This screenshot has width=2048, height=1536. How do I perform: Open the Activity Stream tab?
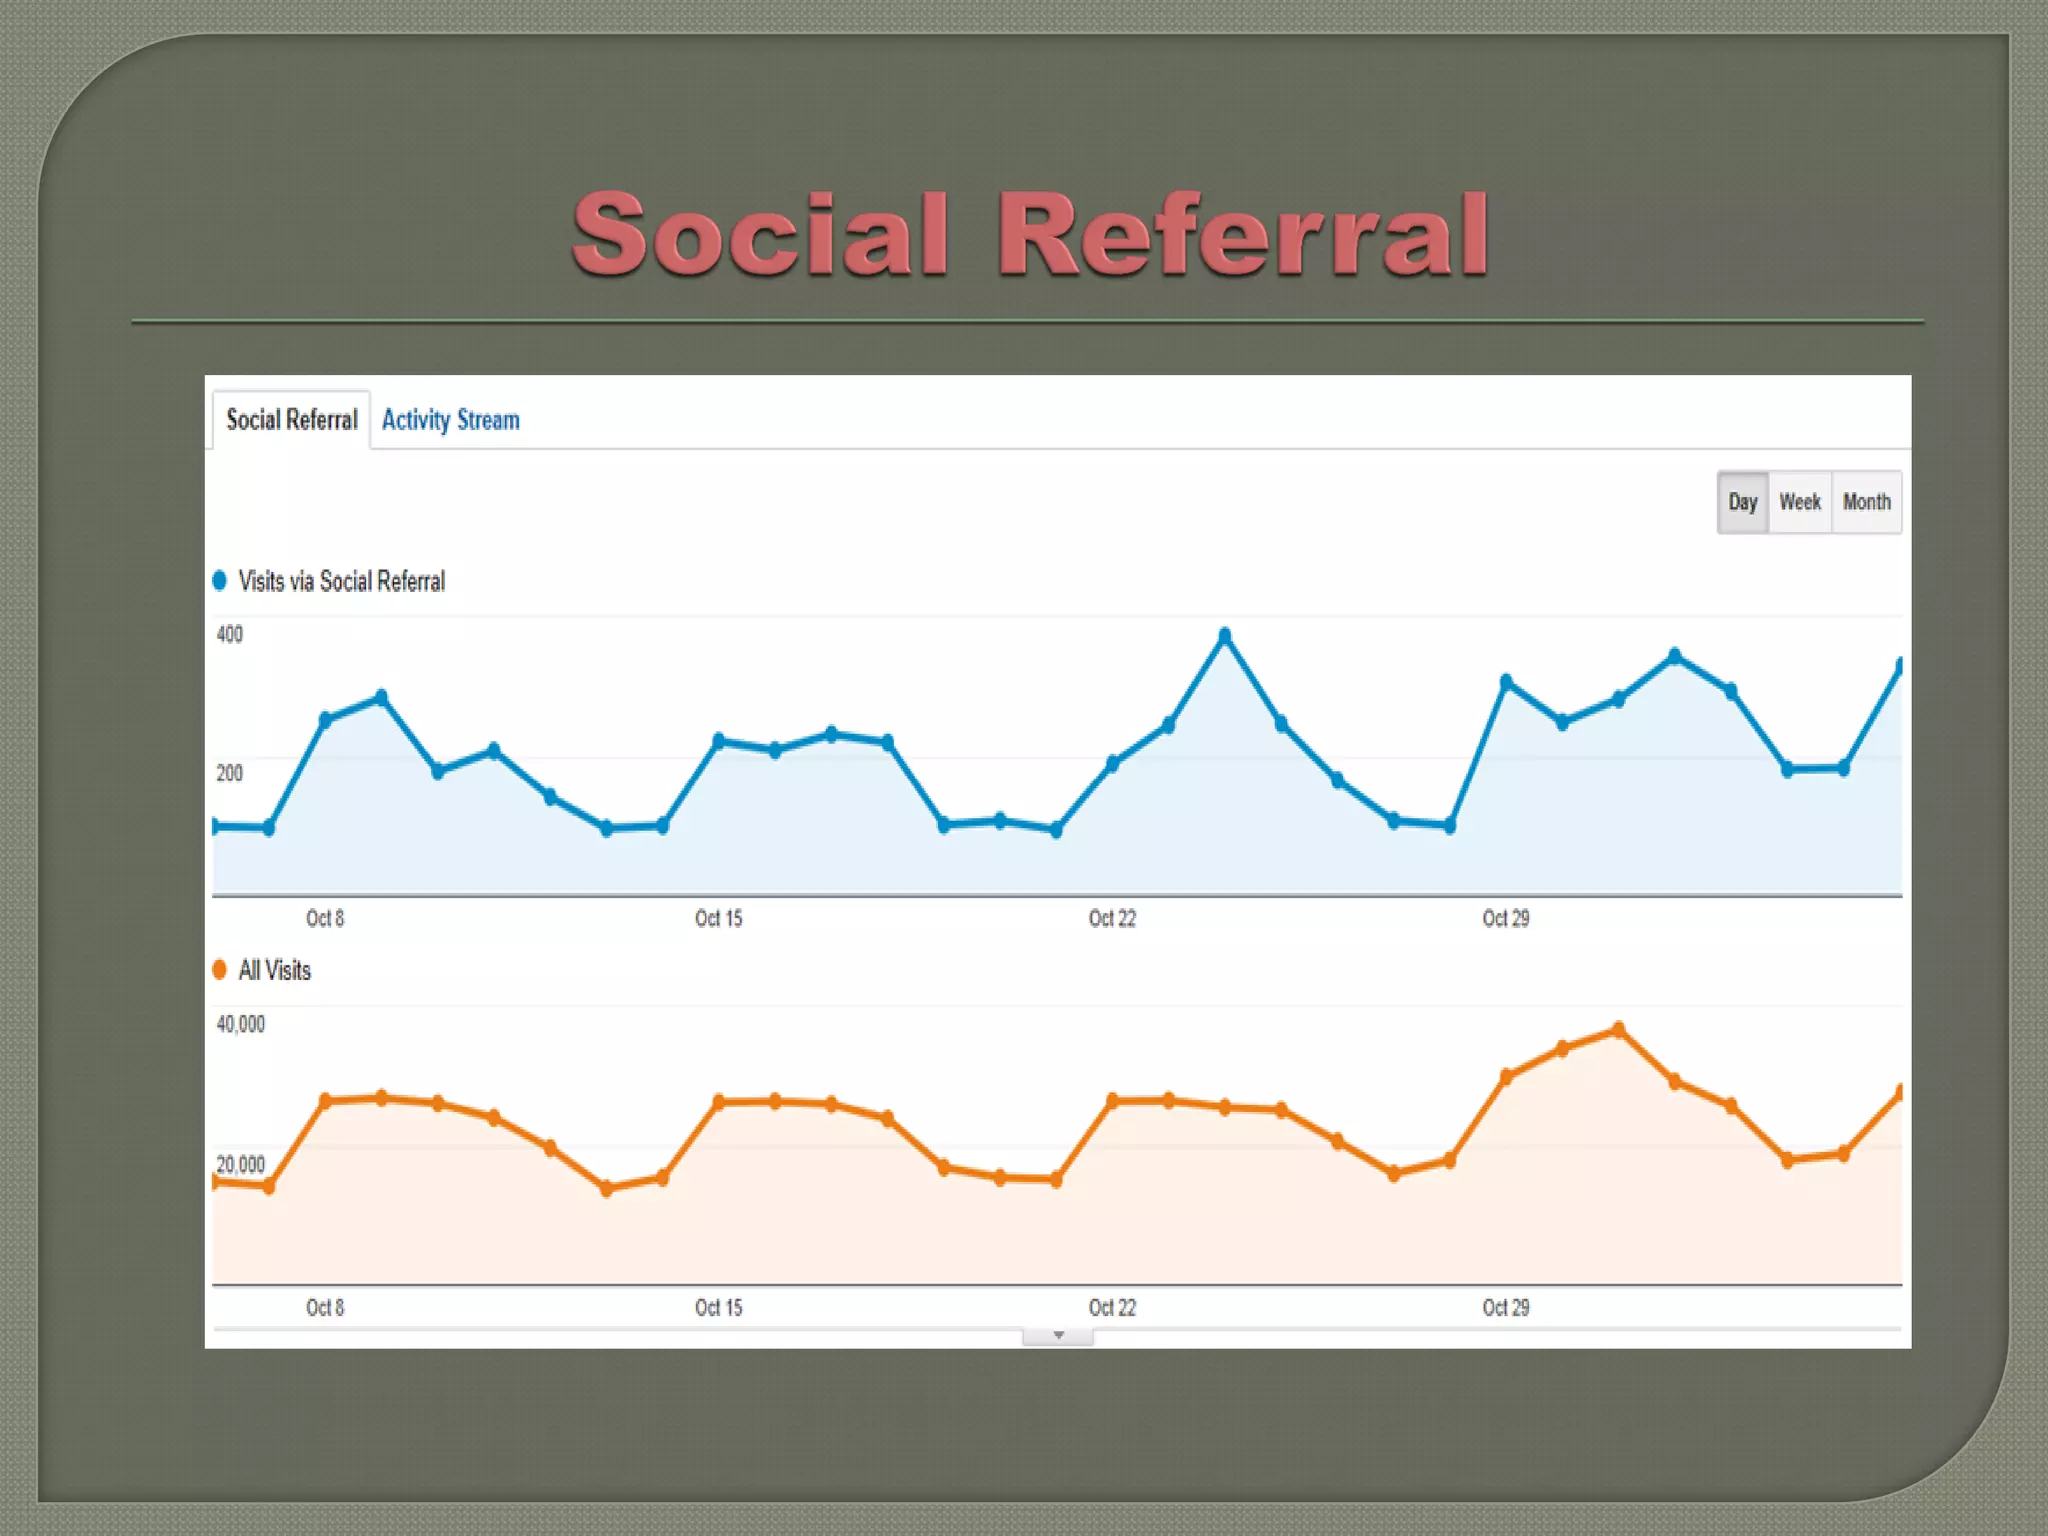click(450, 420)
